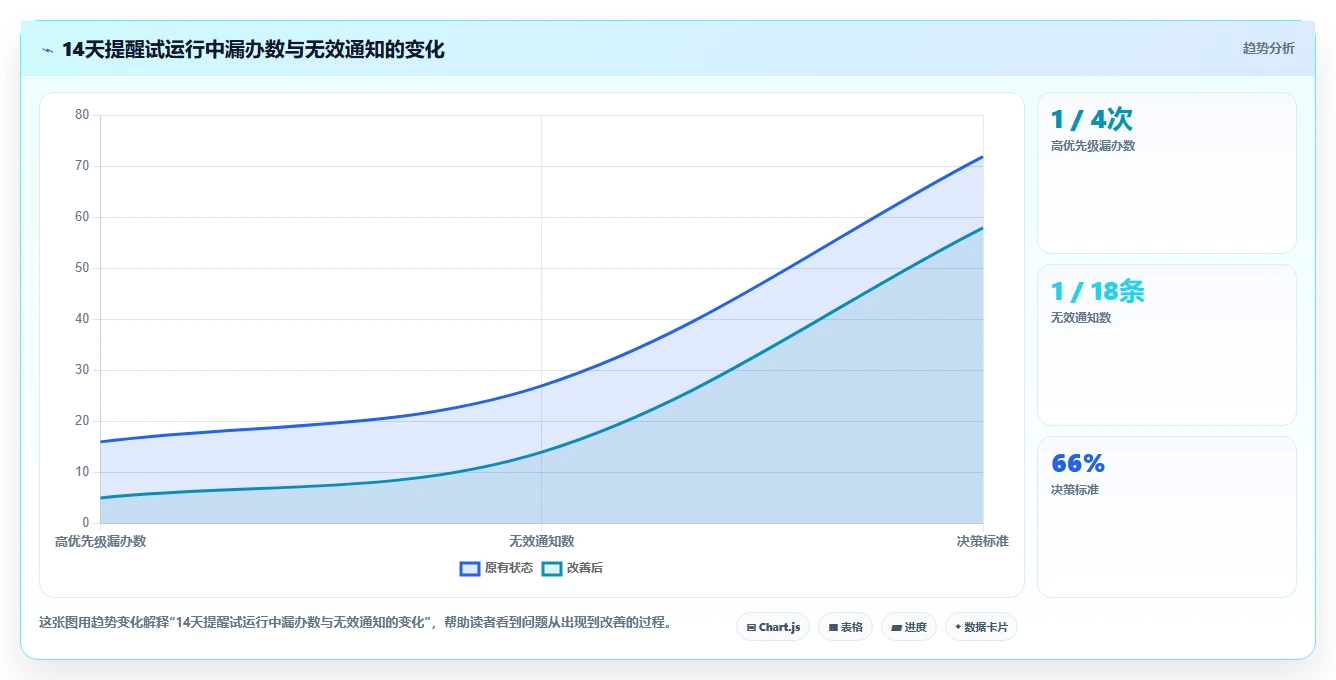The width and height of the screenshot is (1336, 680).
Task: Select the 进度 tag
Action: pyautogui.click(x=909, y=627)
